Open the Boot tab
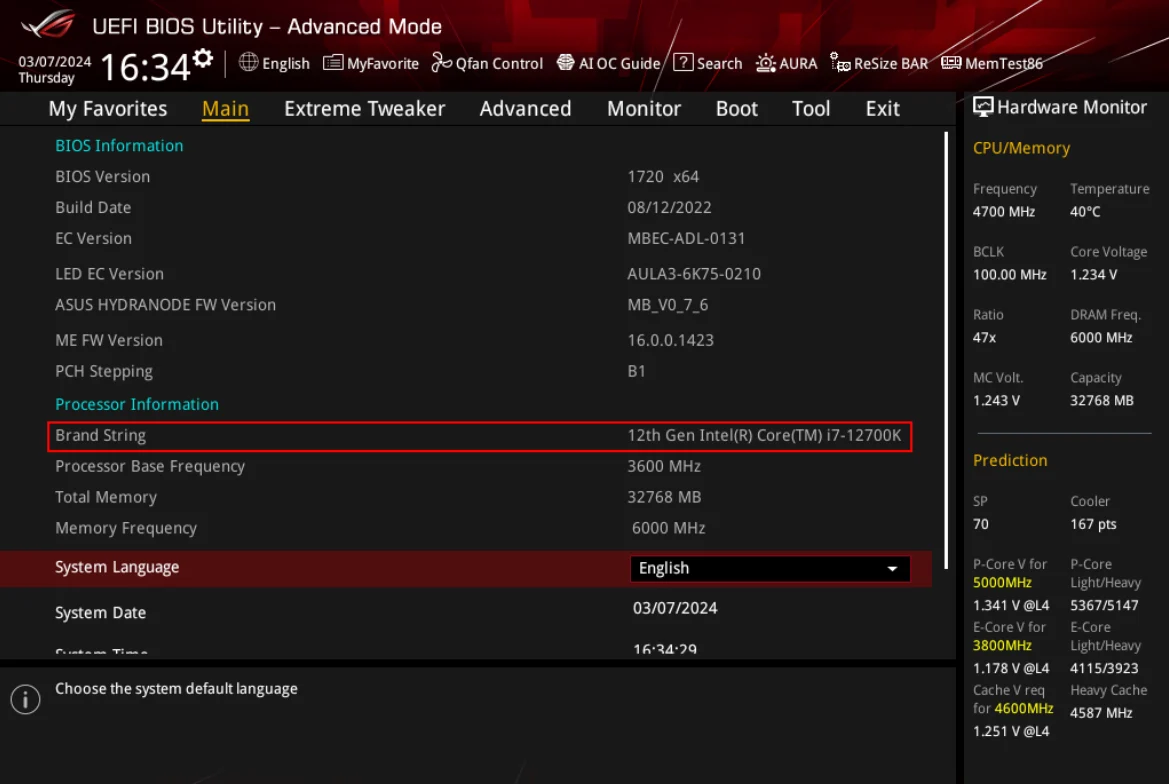 point(737,109)
